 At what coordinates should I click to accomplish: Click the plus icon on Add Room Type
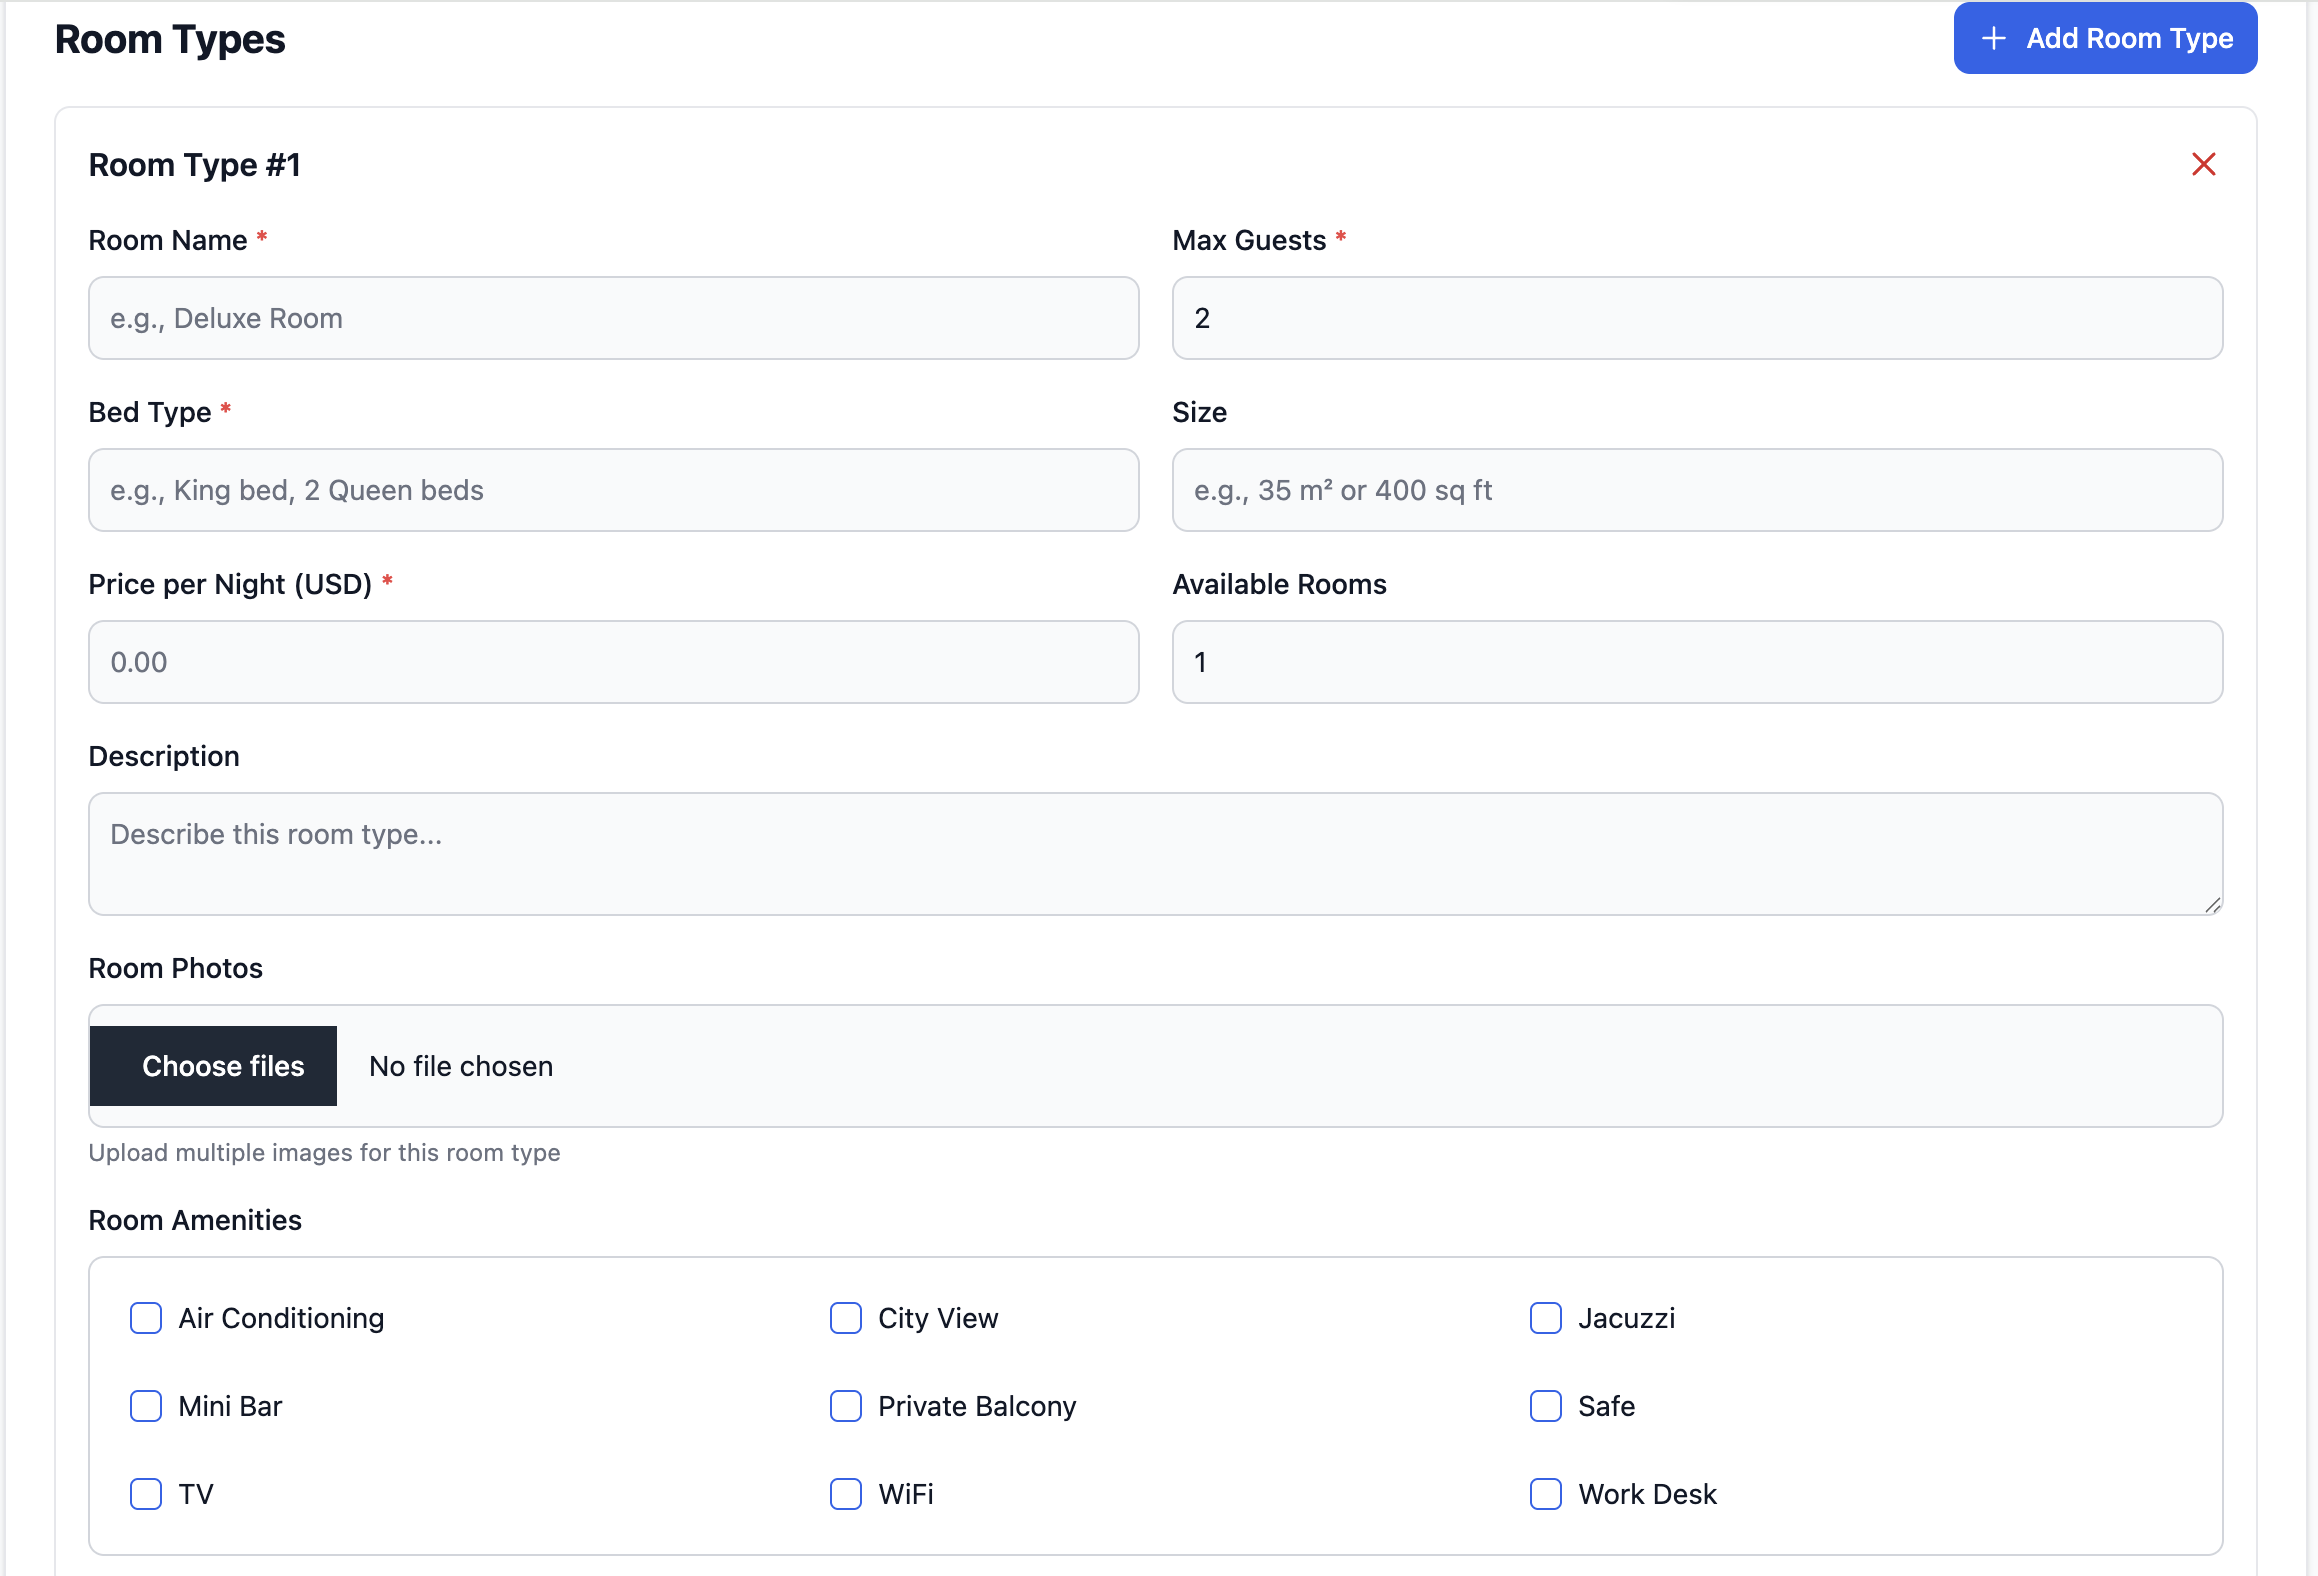1993,38
